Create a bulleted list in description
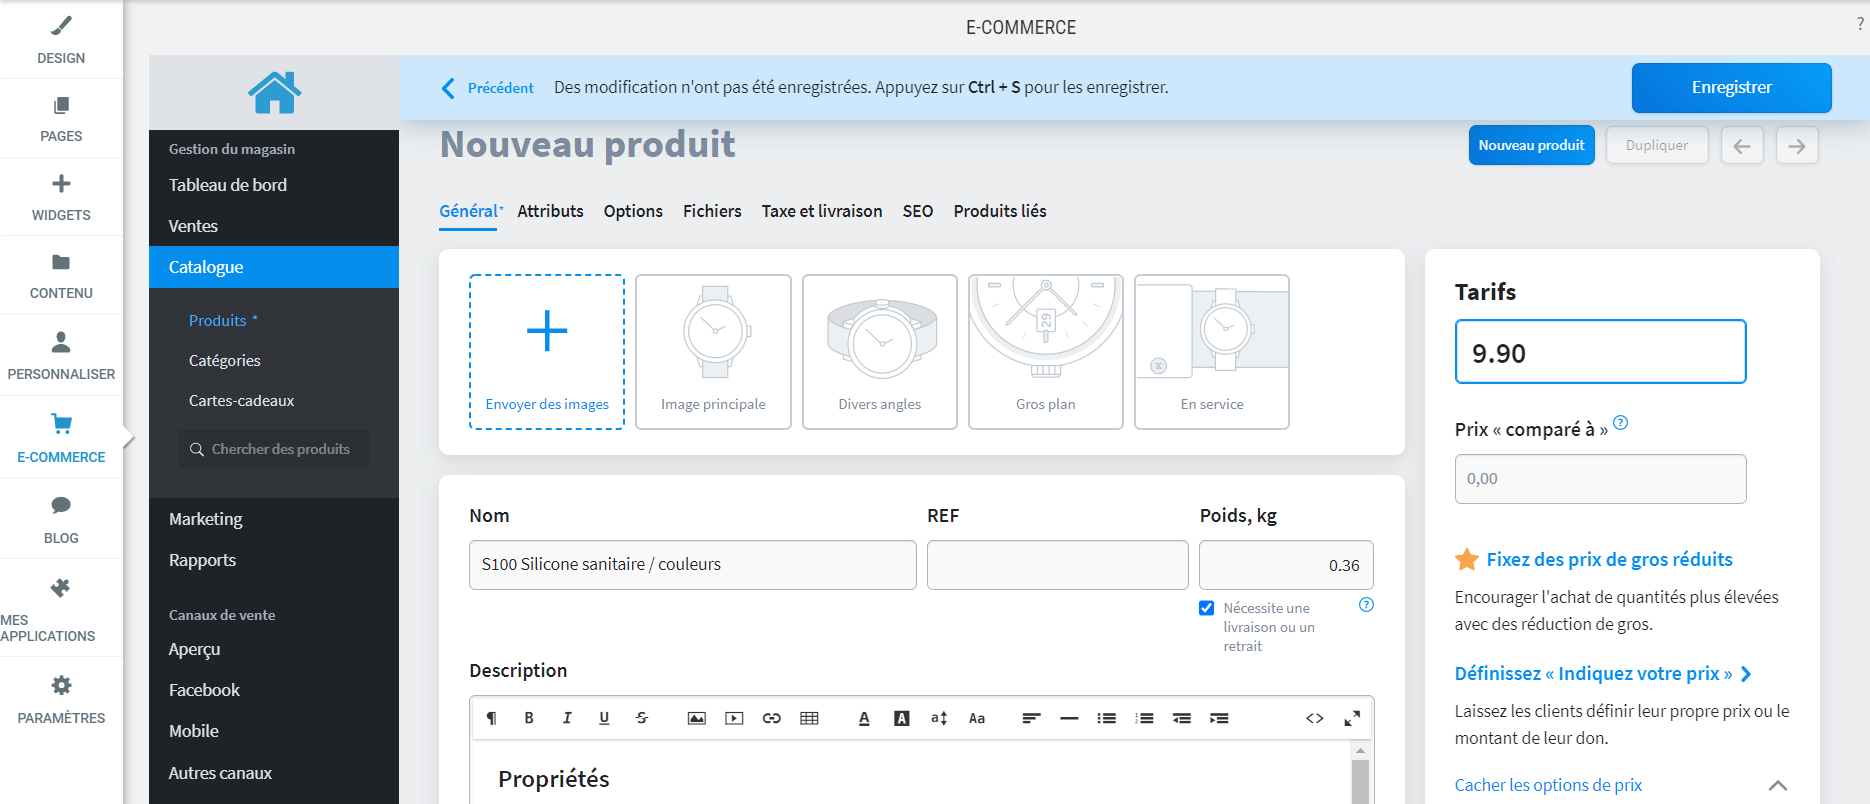This screenshot has width=1870, height=804. [x=1107, y=718]
